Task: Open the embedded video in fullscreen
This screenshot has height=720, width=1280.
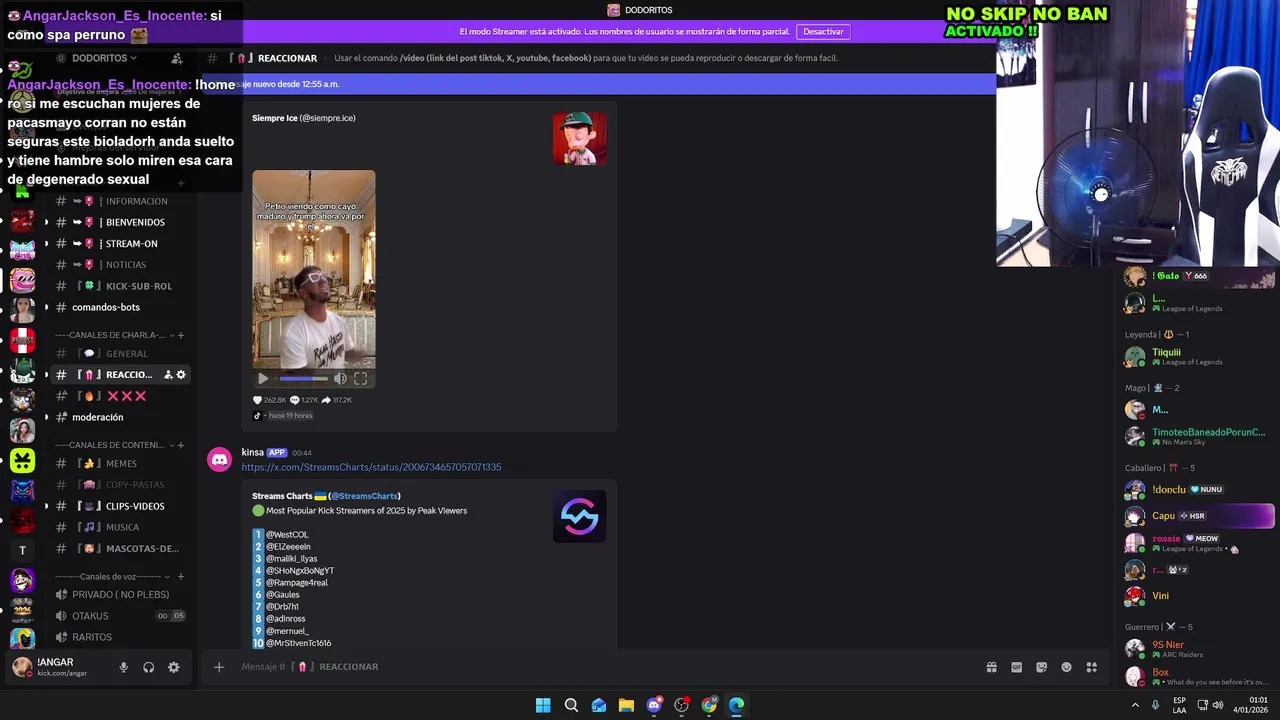Action: tap(361, 379)
